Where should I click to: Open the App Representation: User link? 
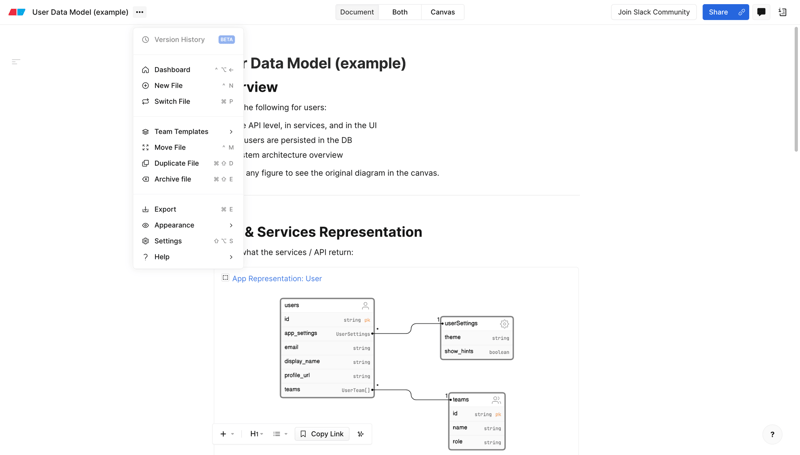tap(277, 278)
